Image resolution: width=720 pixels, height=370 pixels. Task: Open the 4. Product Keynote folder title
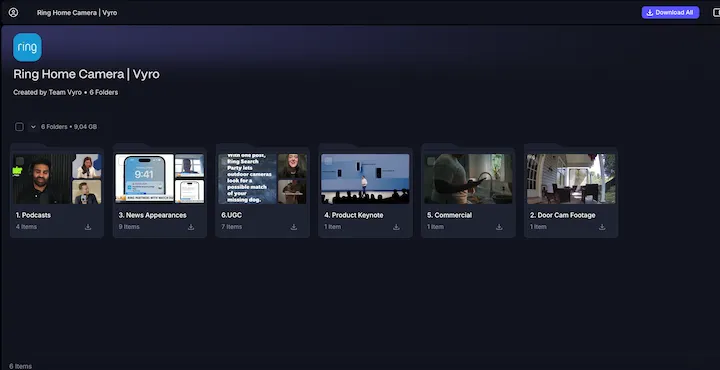pos(354,215)
